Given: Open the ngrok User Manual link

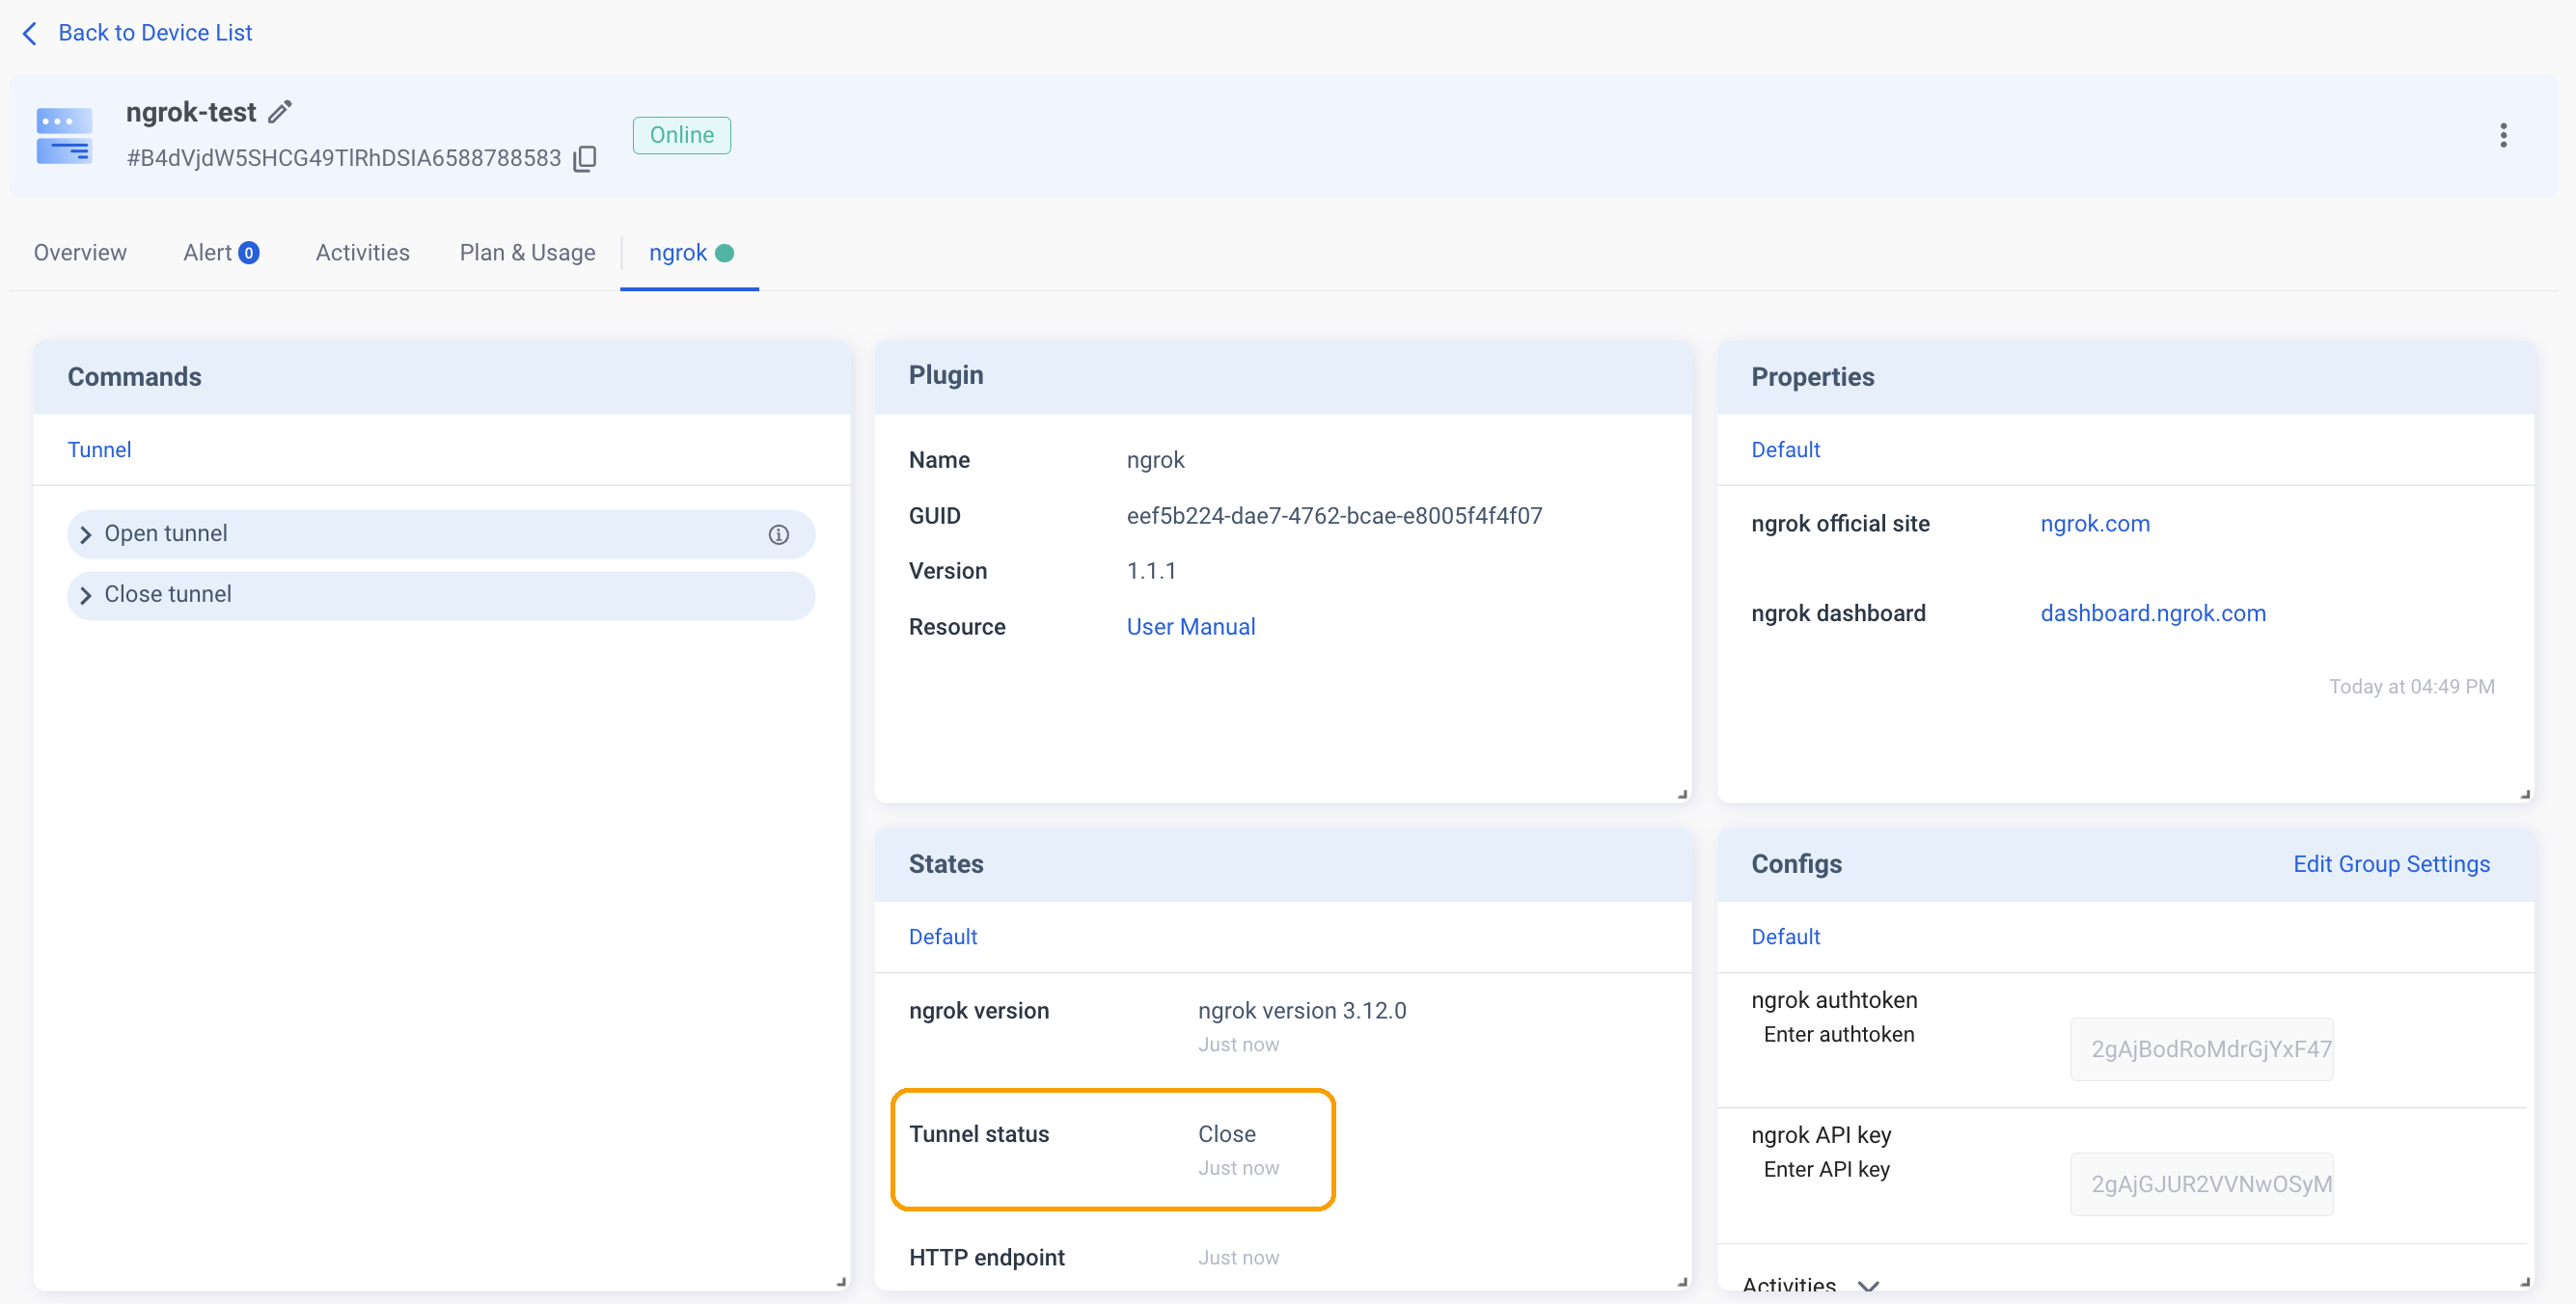Looking at the screenshot, I should 1190,626.
